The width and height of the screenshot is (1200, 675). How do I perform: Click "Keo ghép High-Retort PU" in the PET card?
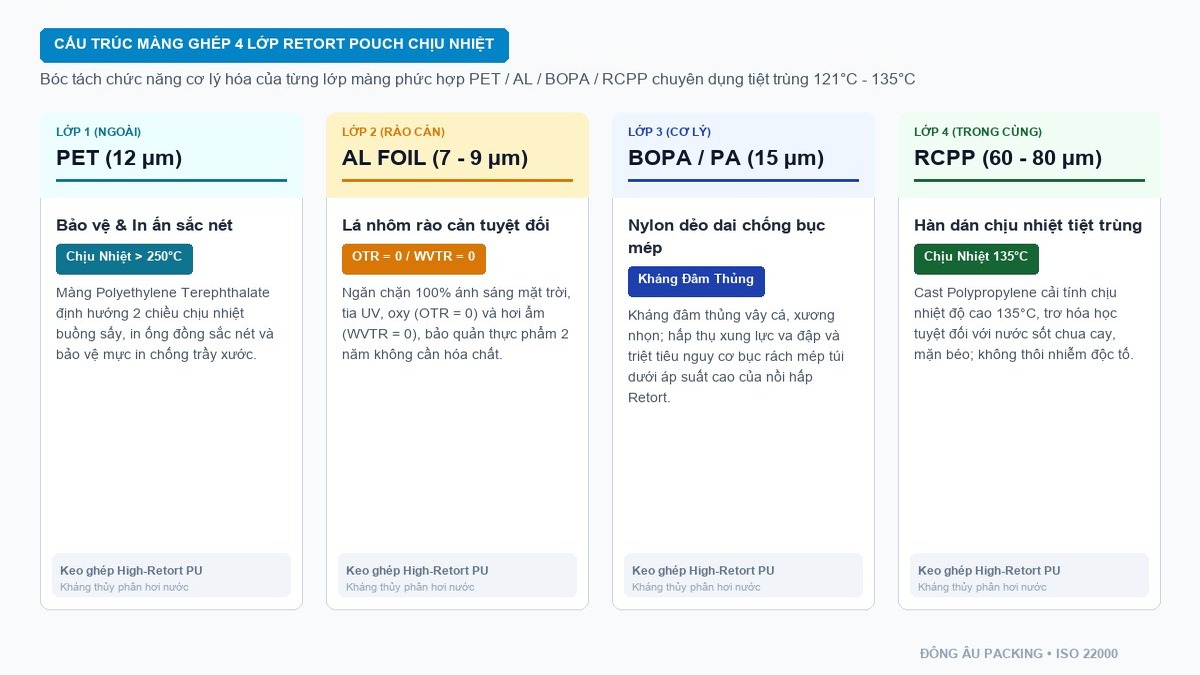131,570
